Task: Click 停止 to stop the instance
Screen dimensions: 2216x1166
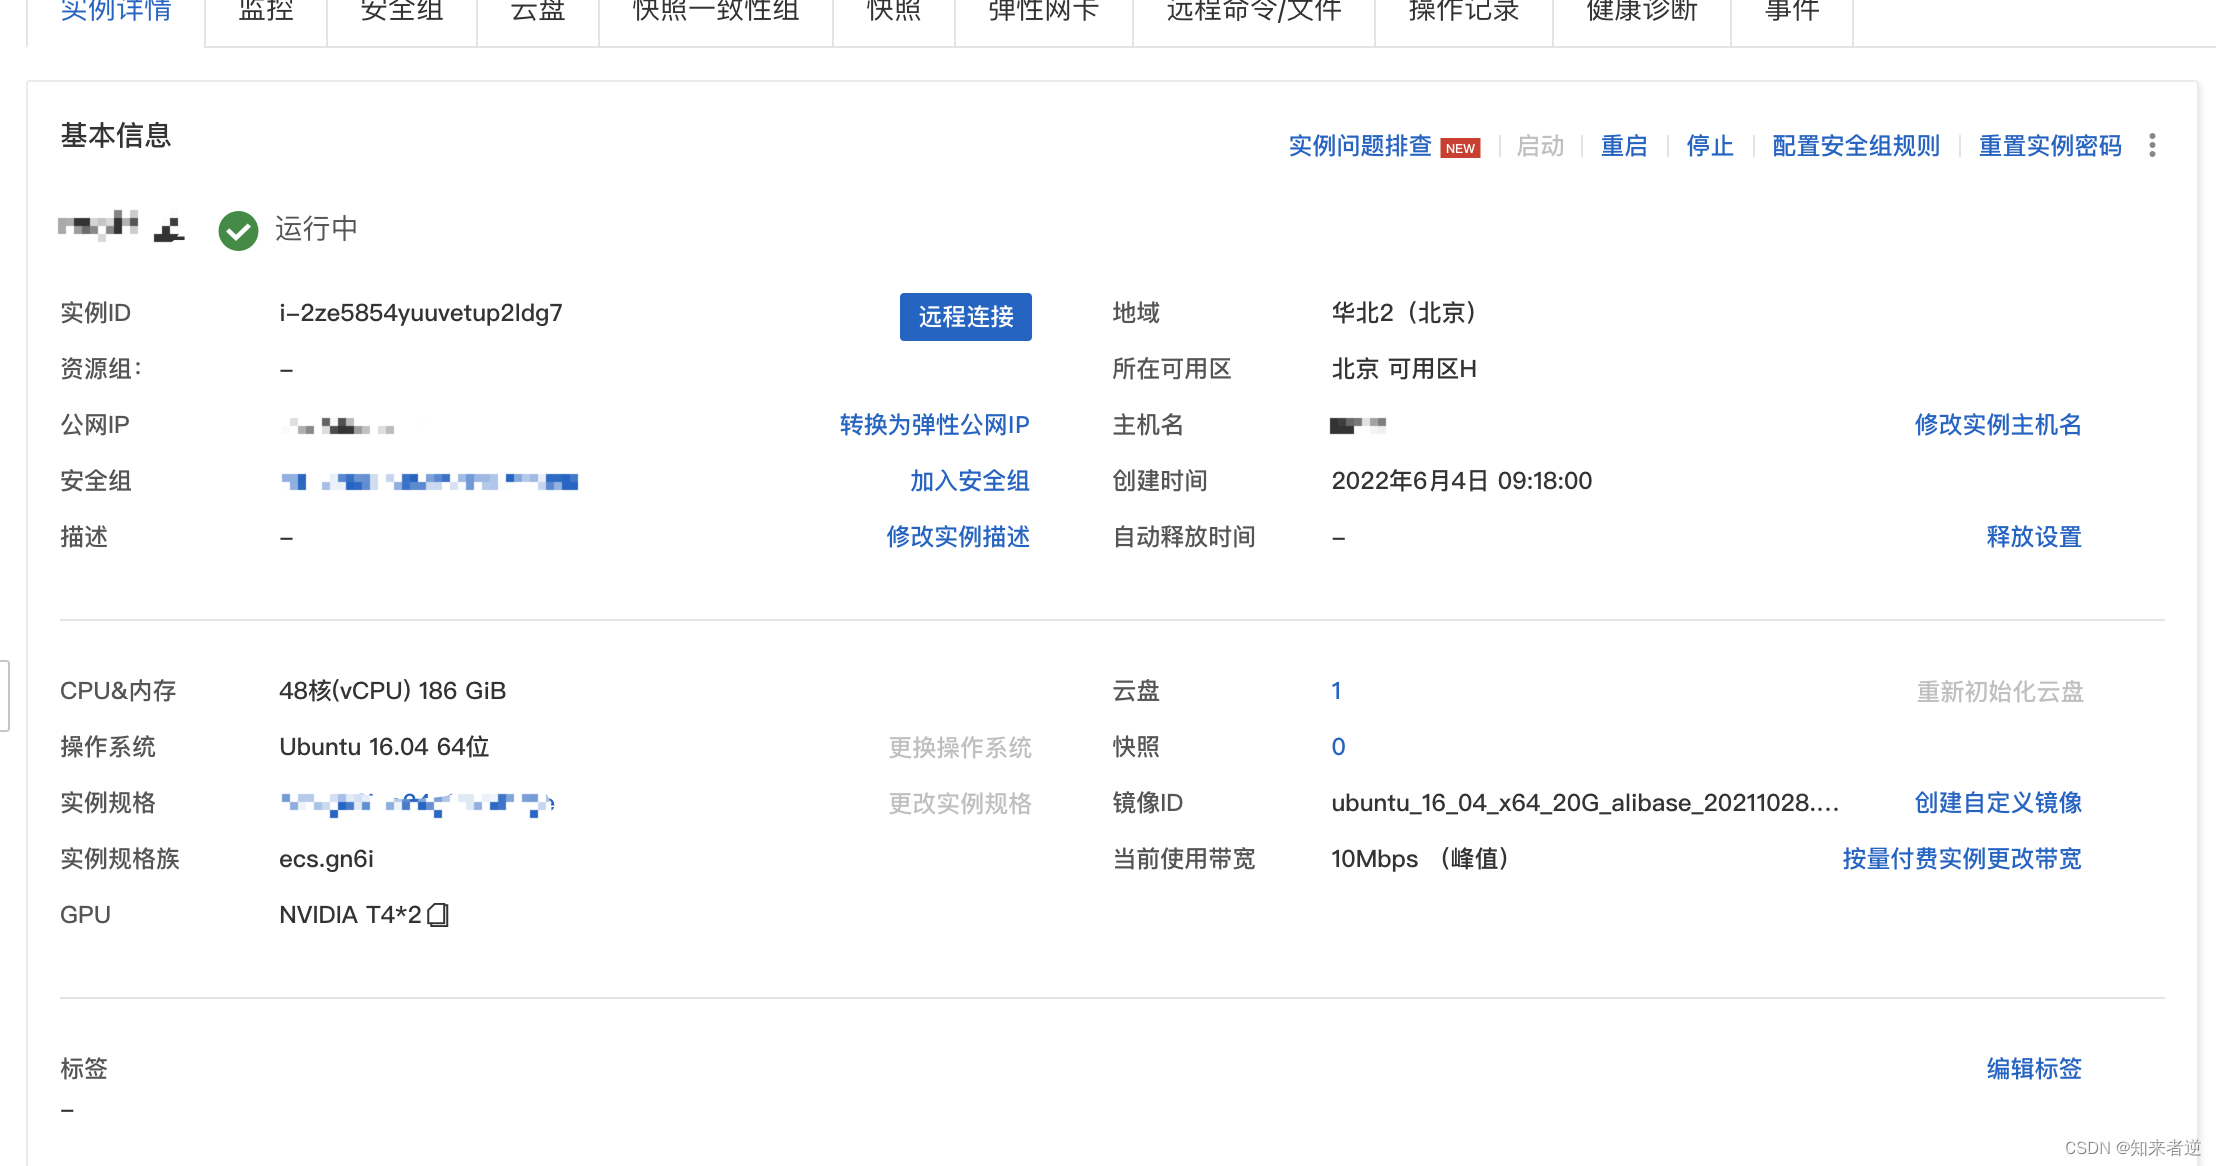Action: click(x=1710, y=146)
